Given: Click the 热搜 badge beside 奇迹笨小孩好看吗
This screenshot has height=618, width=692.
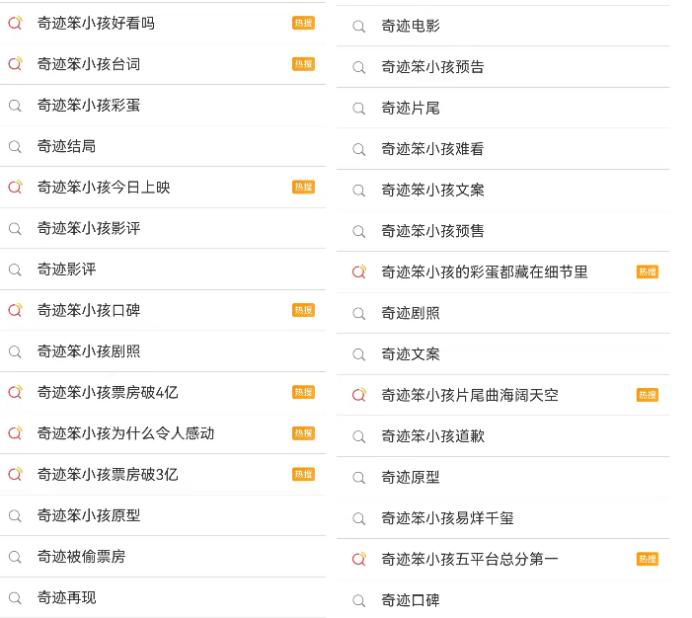Looking at the screenshot, I should pyautogui.click(x=303, y=23).
